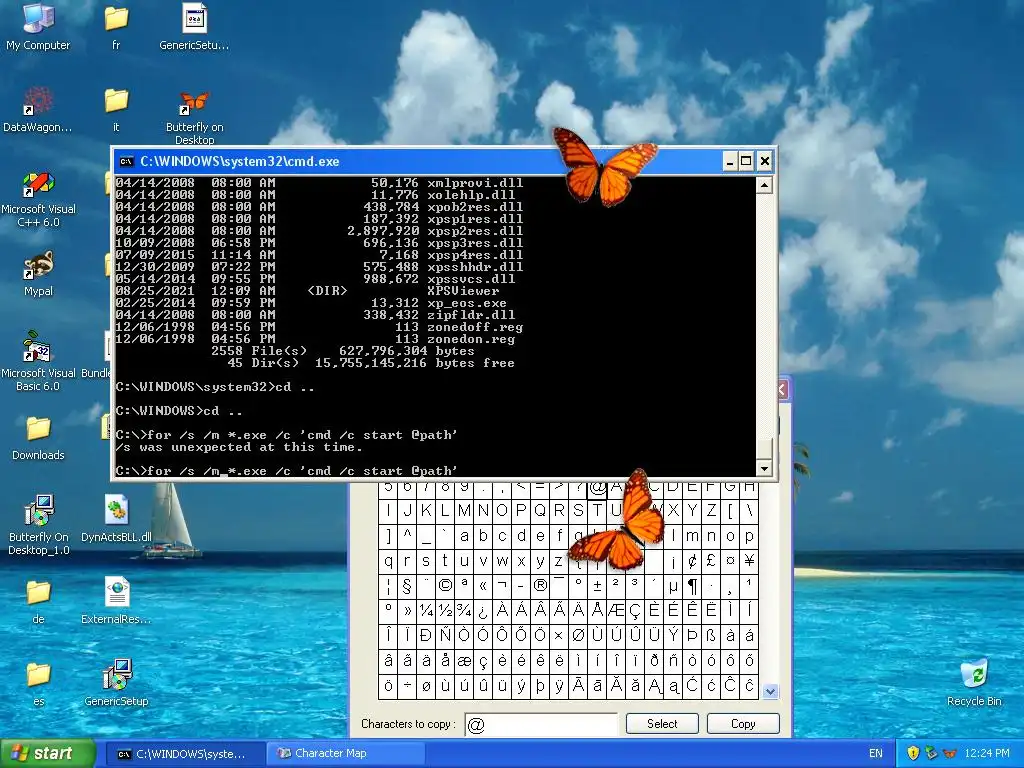Viewport: 1024px width, 768px height.
Task: Click the XPSViewer directory line in cmd
Action: coord(308,291)
